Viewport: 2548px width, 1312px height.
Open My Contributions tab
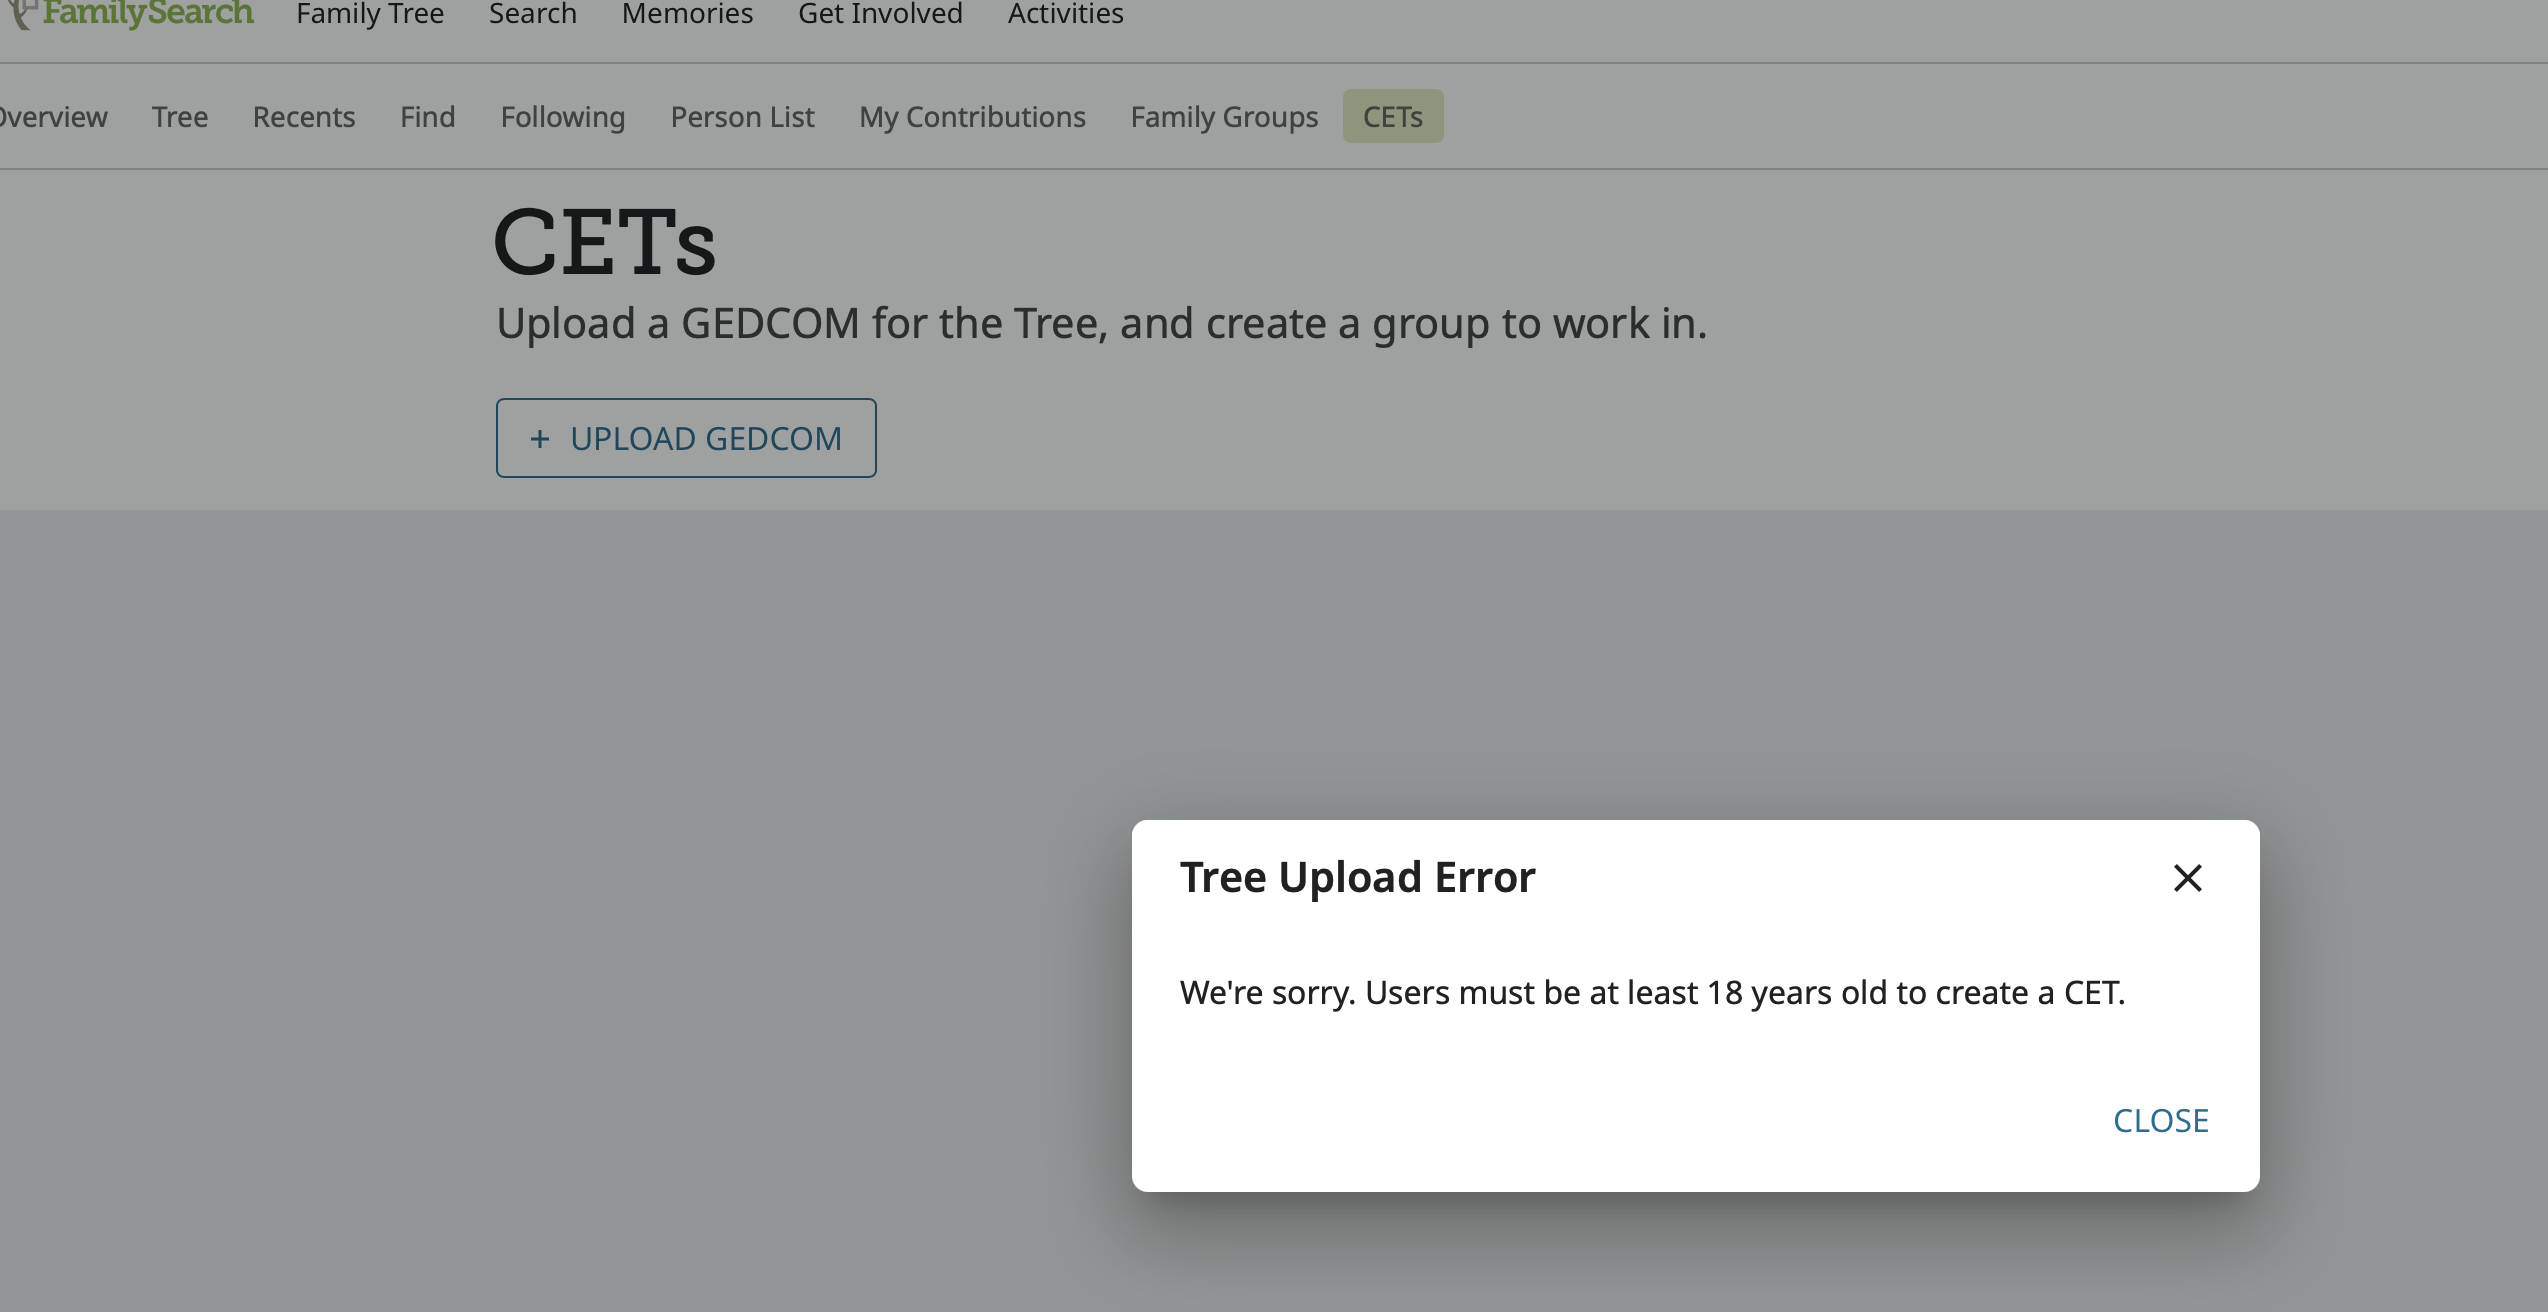pos(972,117)
